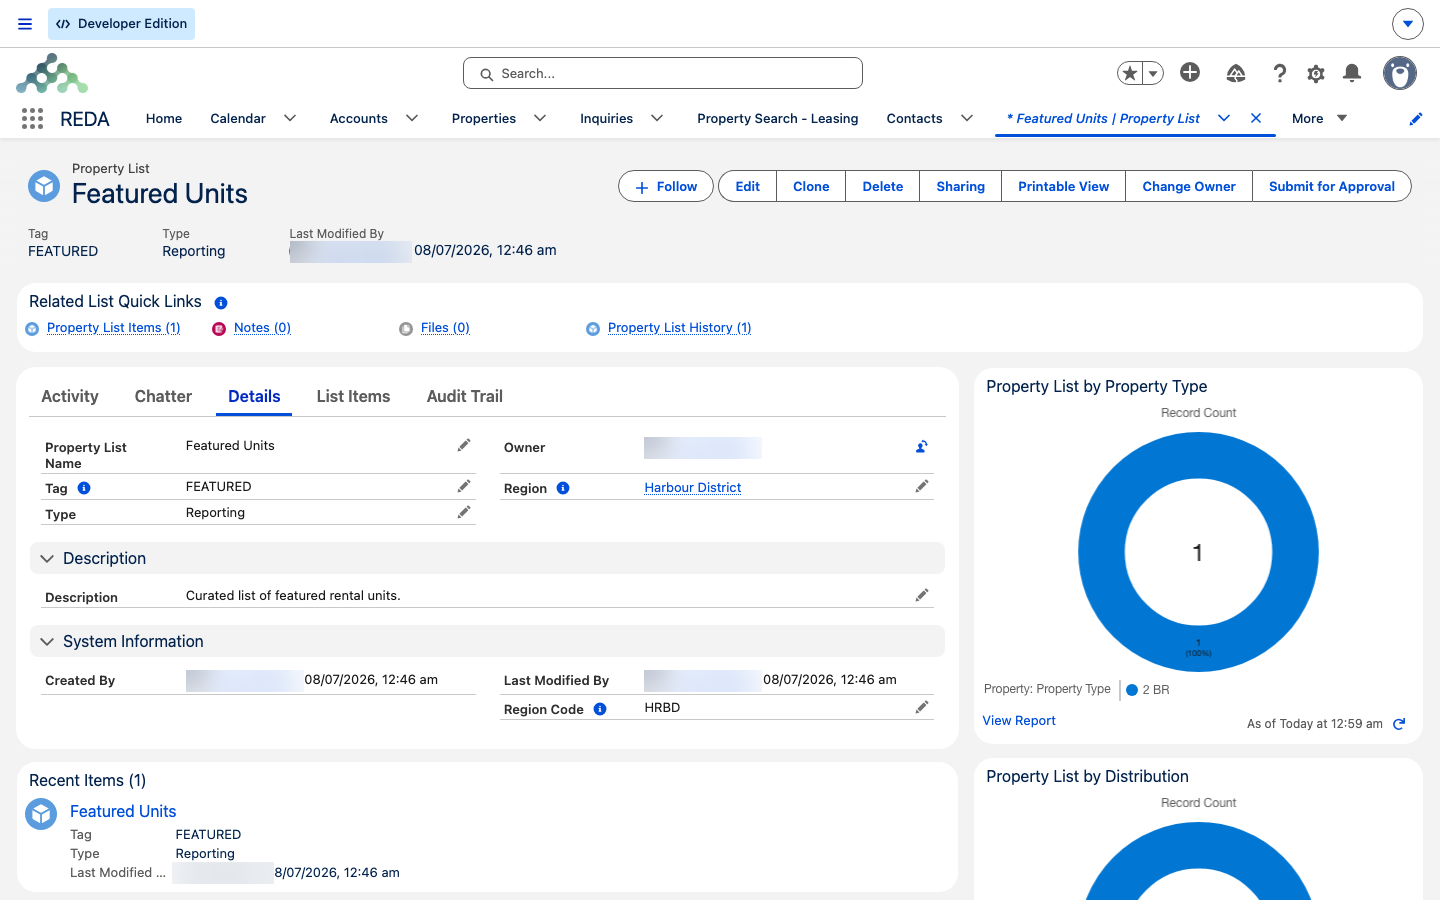Expand the Properties nav dropdown
The image size is (1440, 900).
pos(540,118)
